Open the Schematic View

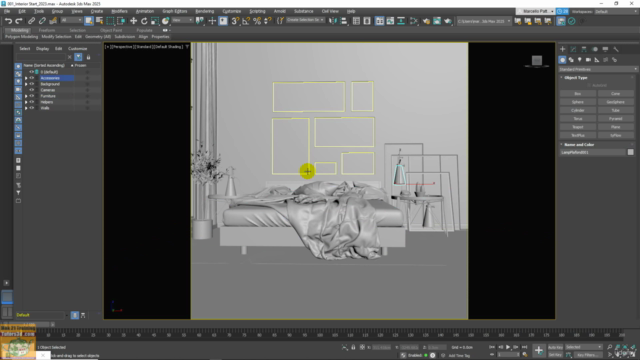tap(401, 21)
